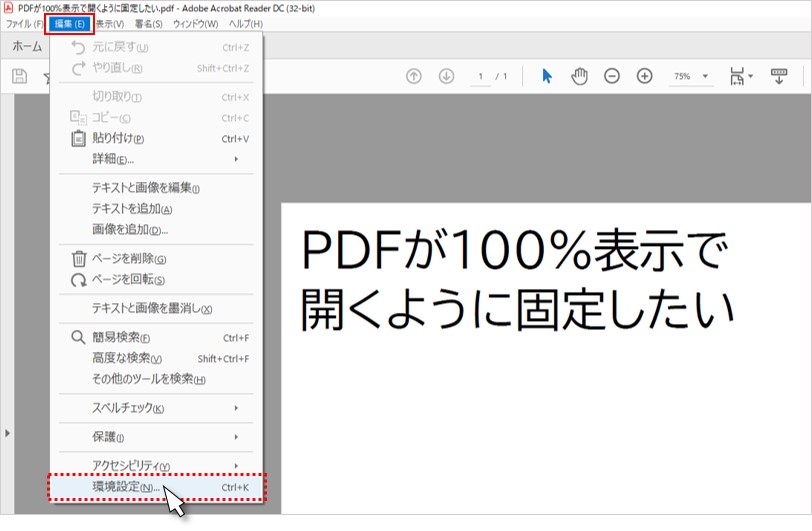Select コピー menu entry
The height and width of the screenshot is (531, 812).
(157, 118)
